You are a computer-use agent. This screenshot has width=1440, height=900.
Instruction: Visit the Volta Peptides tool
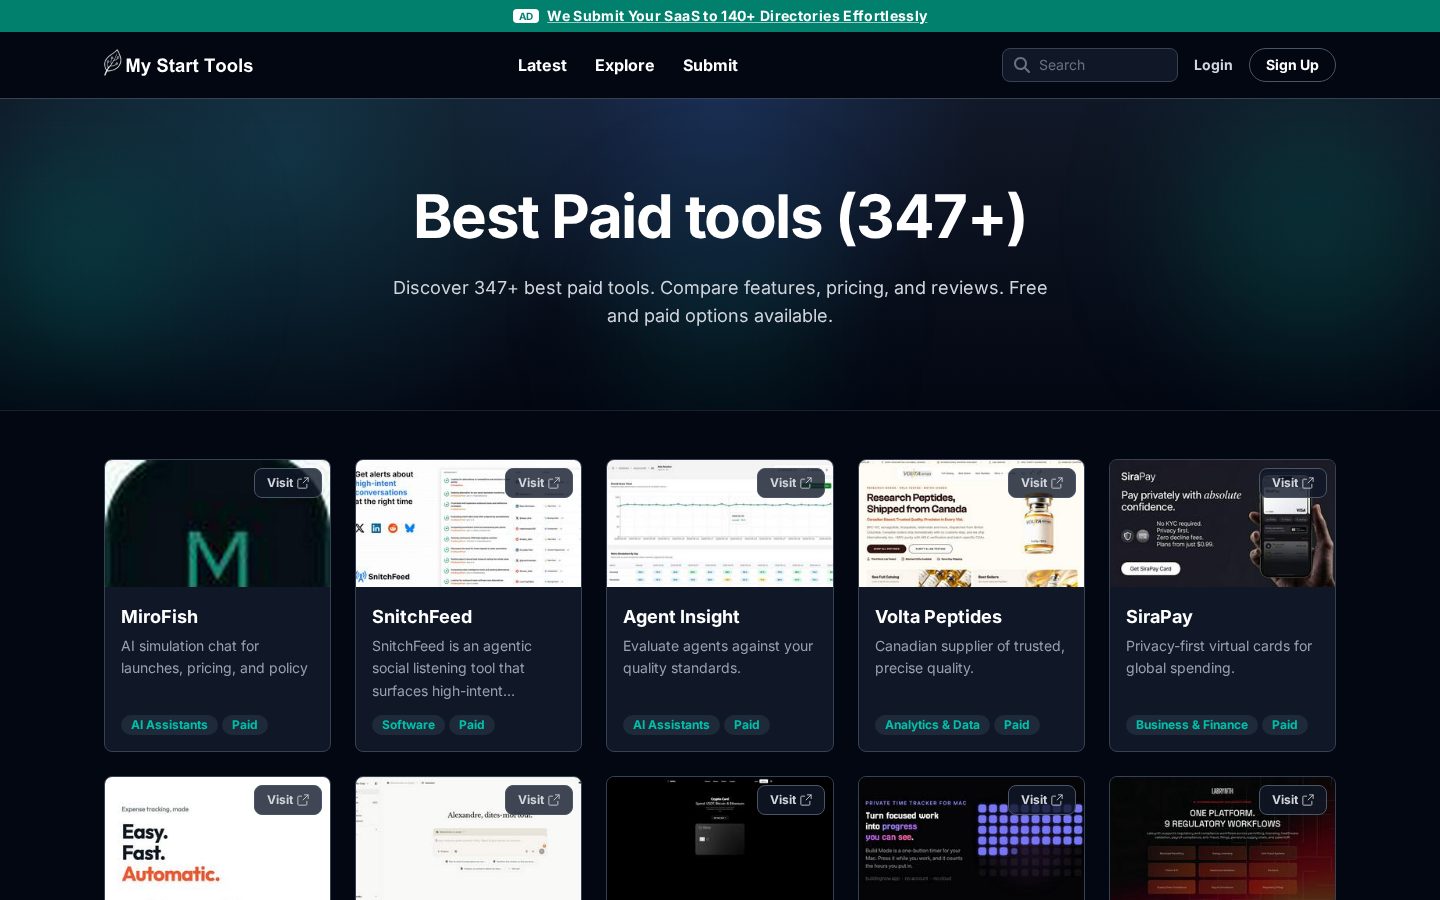click(x=1042, y=483)
